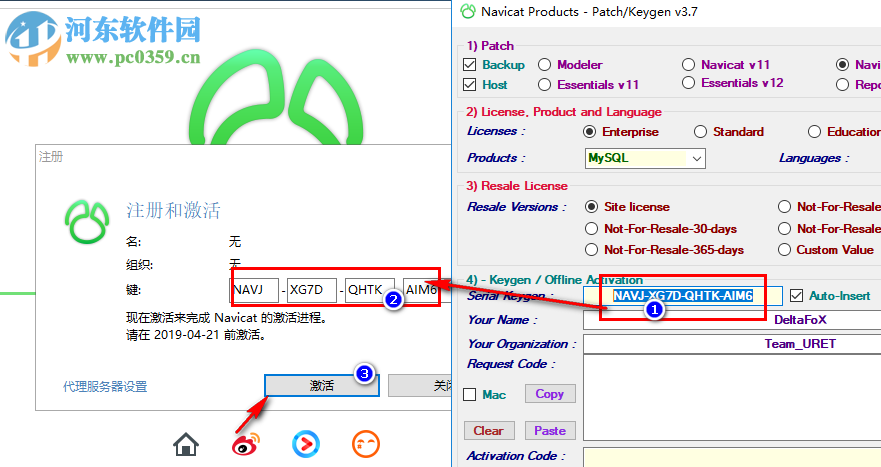This screenshot has width=881, height=467.
Task: Open the home icon below the dialog
Action: tap(186, 444)
